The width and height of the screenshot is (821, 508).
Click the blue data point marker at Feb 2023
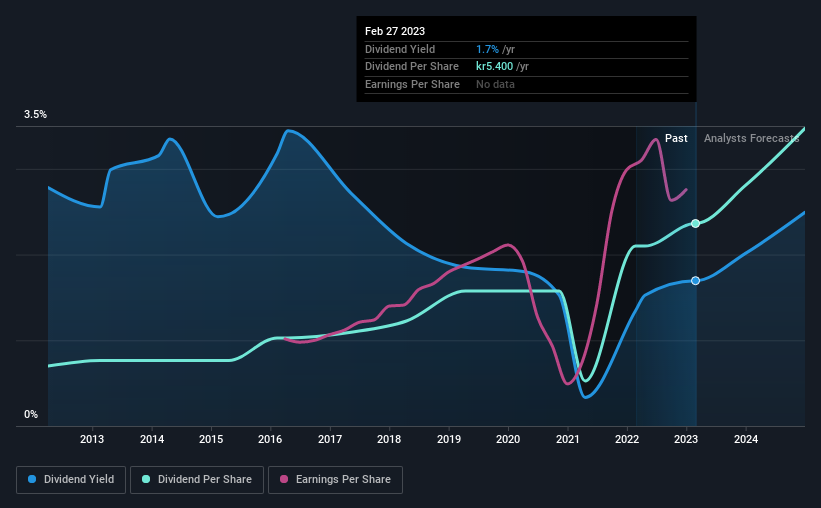point(695,281)
